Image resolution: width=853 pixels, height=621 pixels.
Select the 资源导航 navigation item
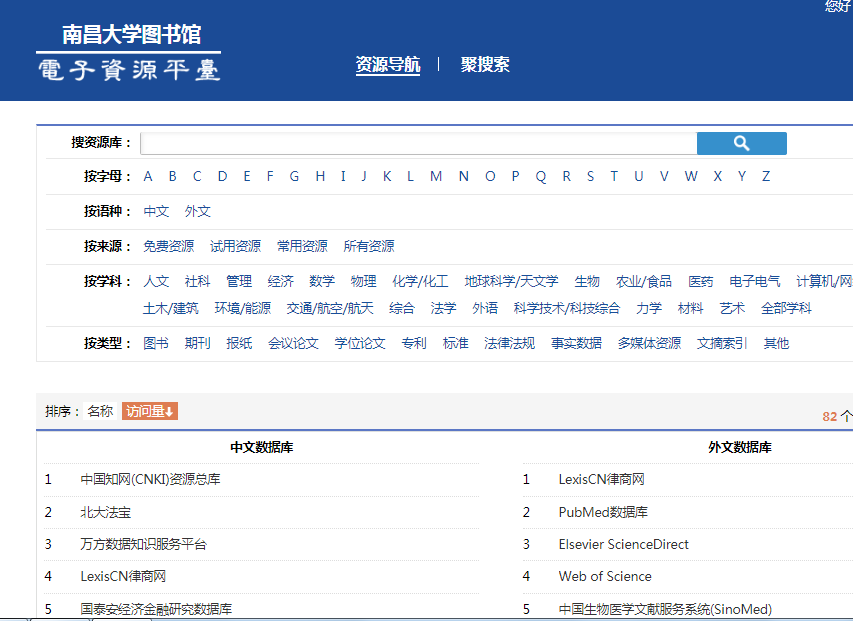[387, 62]
